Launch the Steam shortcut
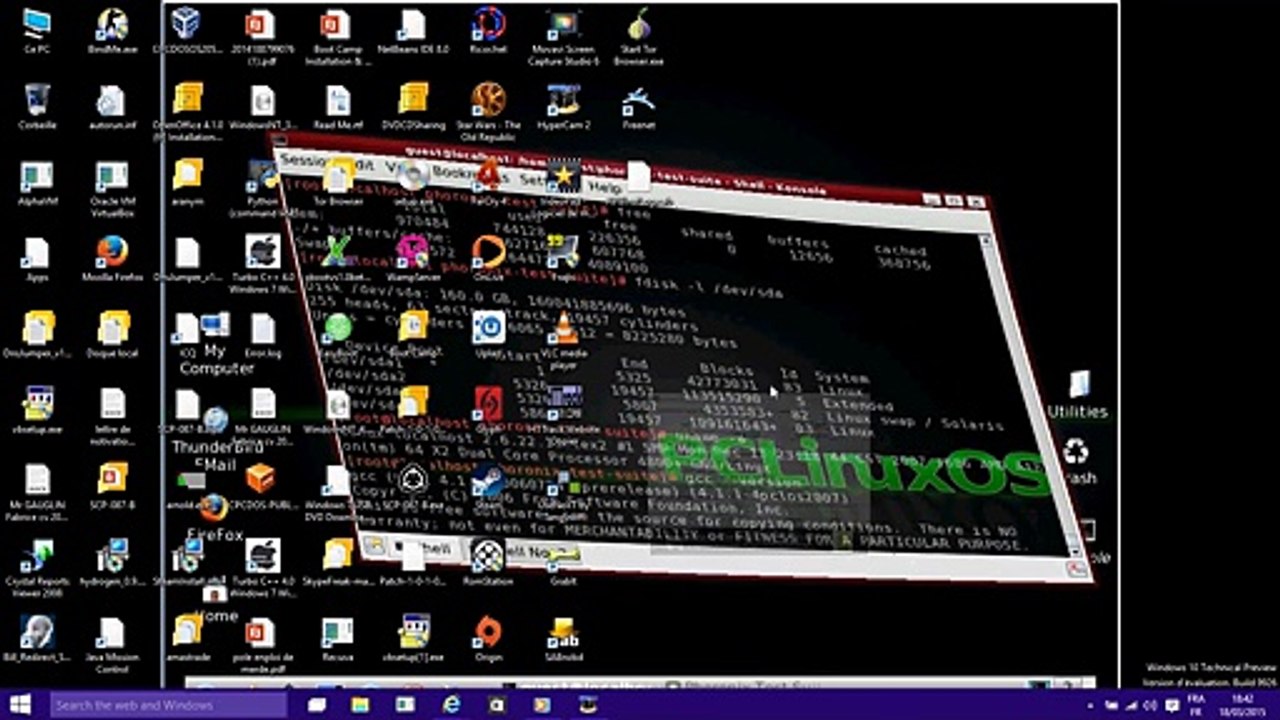Screen dimensions: 1280x720 (x=488, y=487)
